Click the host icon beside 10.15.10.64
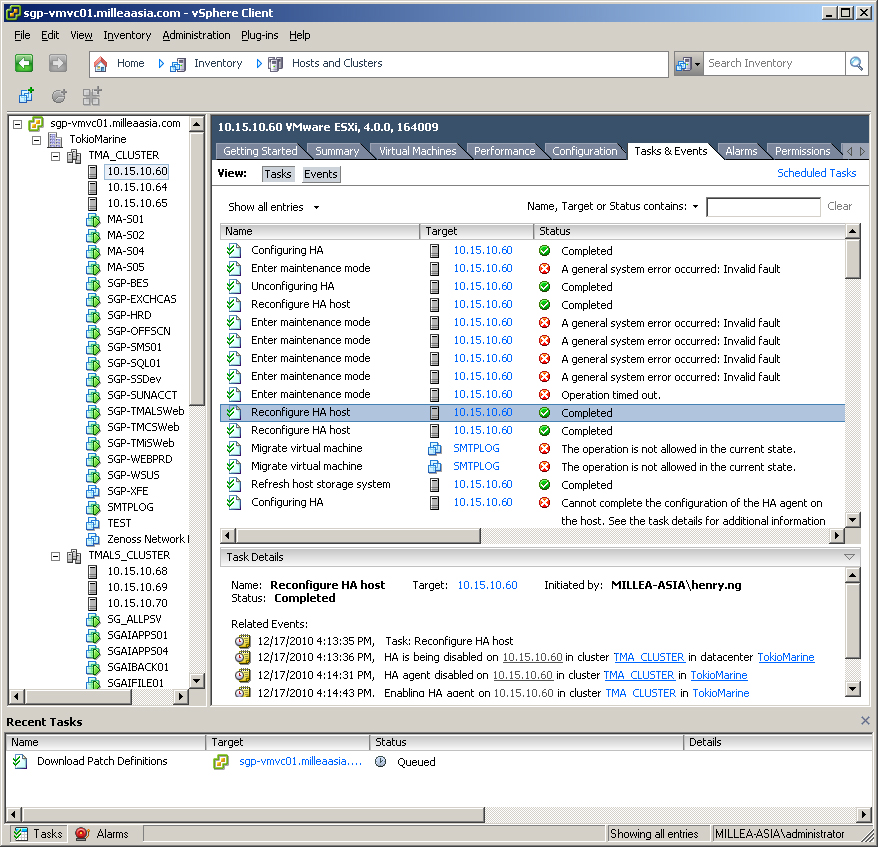This screenshot has width=878, height=847. coord(93,188)
